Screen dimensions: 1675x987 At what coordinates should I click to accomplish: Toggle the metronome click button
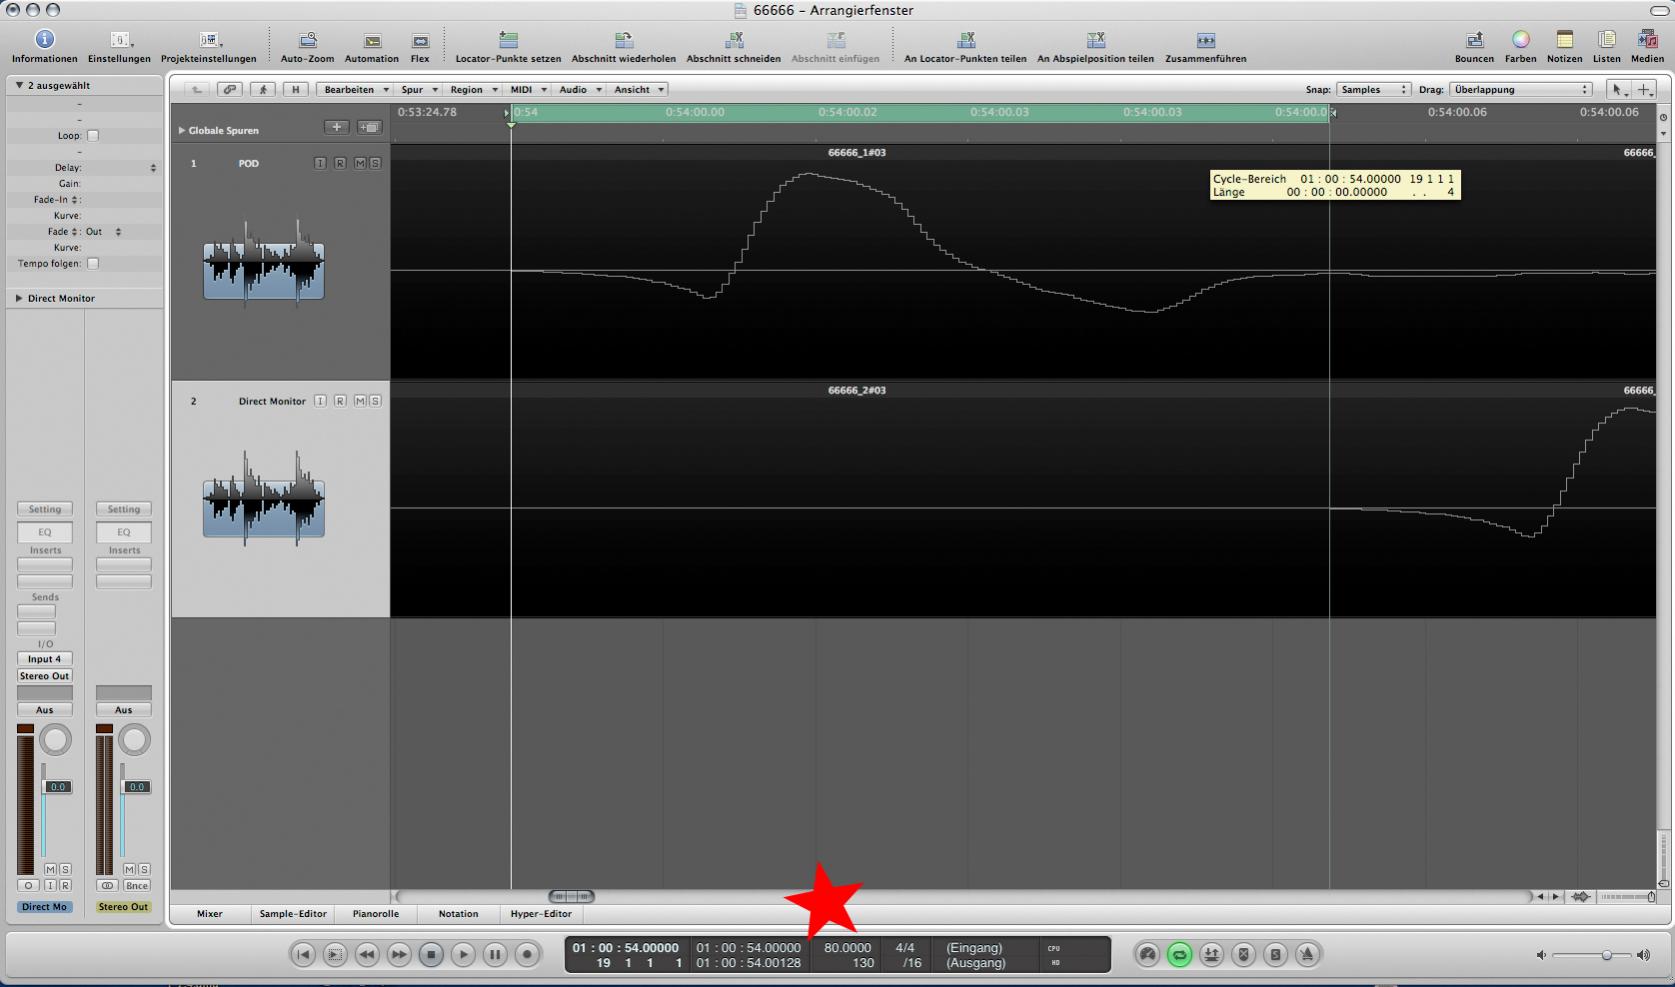(x=1307, y=954)
